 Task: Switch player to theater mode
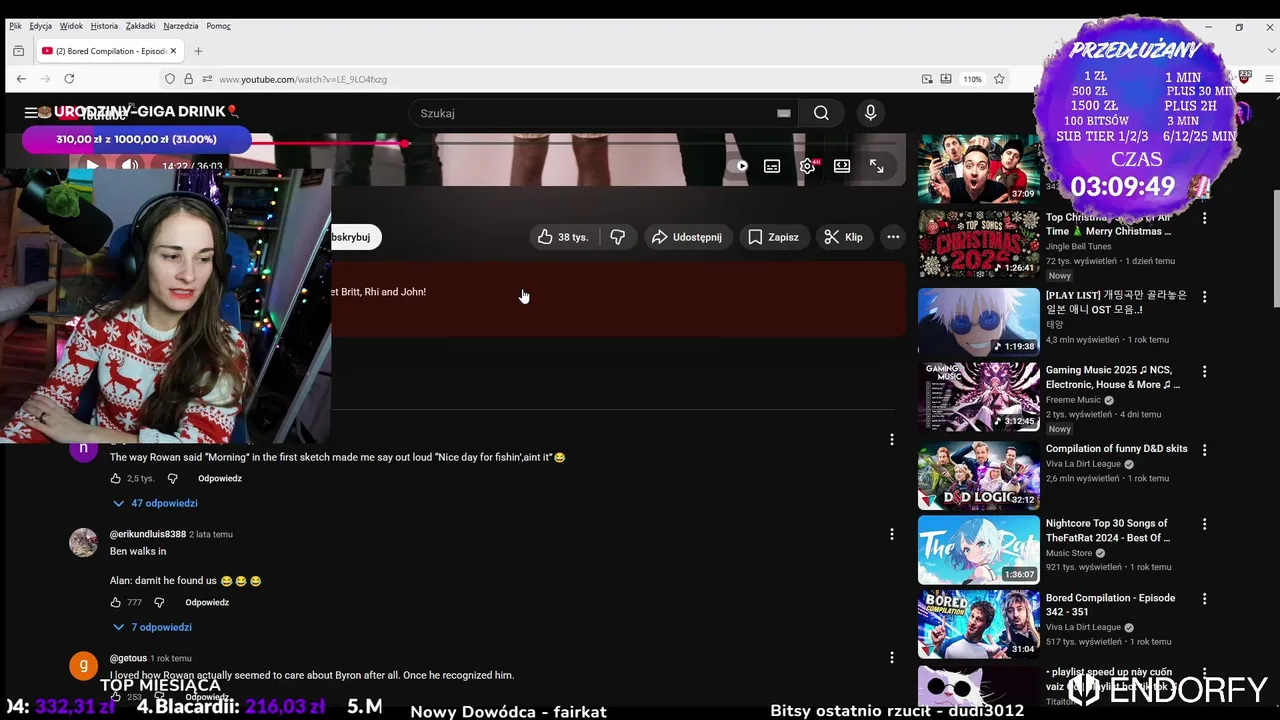click(x=842, y=166)
